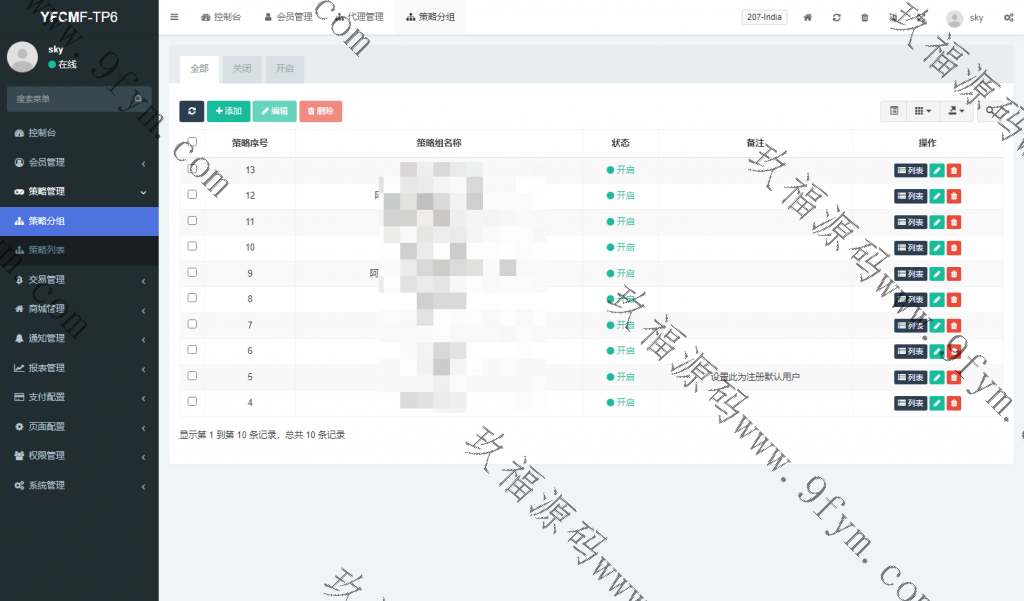Expand the 会员管理 sidebar menu
The height and width of the screenshot is (601, 1024).
click(x=79, y=162)
